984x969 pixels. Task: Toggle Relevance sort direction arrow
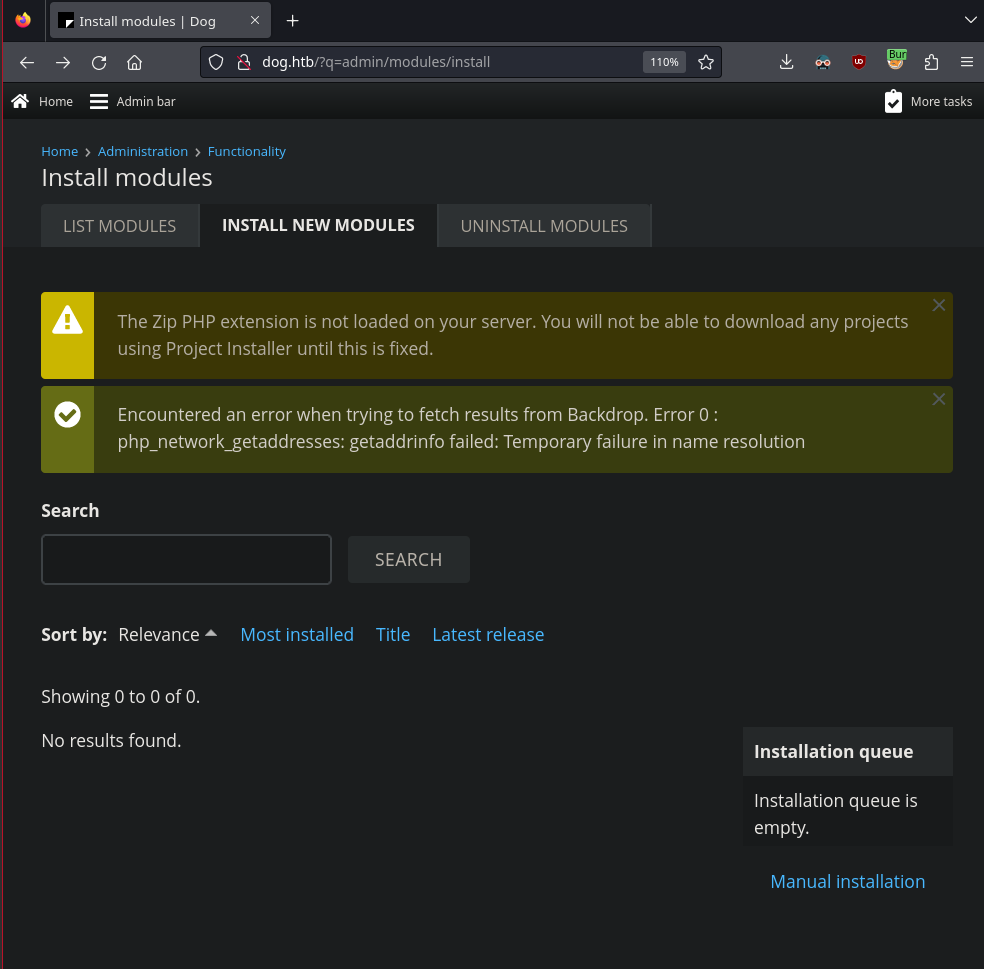[x=211, y=633]
